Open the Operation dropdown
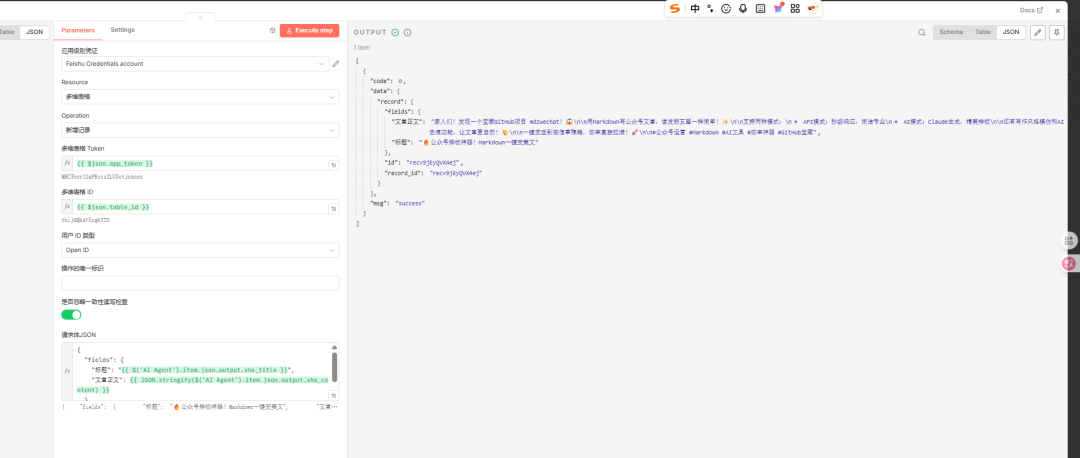 199,130
